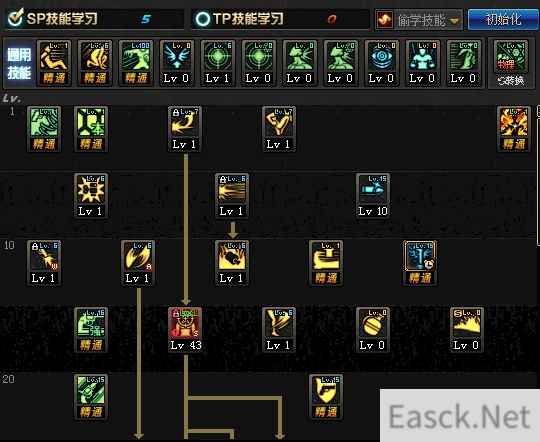Image resolution: width=540 pixels, height=442 pixels.
Task: Click the 初始化 reset button
Action: [503, 19]
